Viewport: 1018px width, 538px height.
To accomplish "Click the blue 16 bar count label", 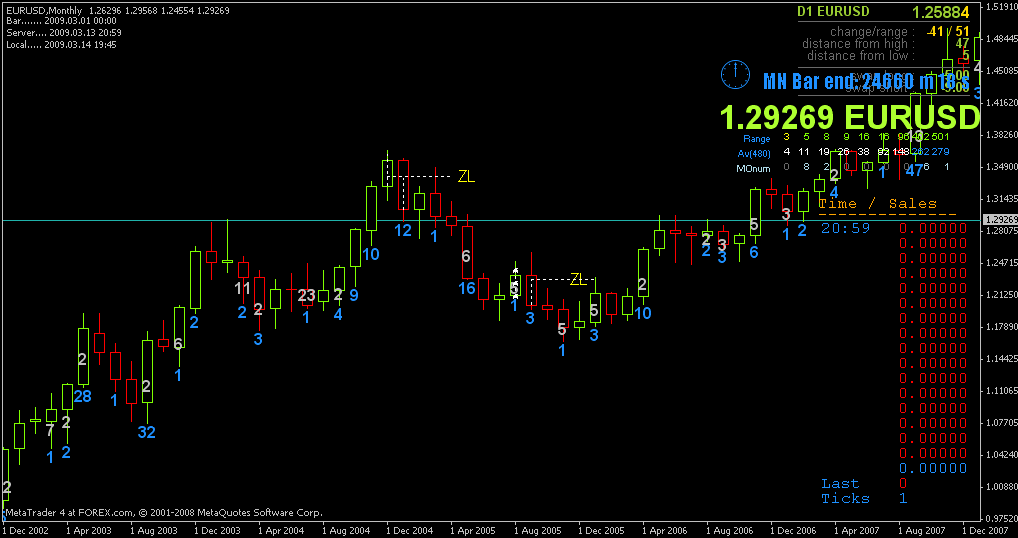I will click(467, 288).
